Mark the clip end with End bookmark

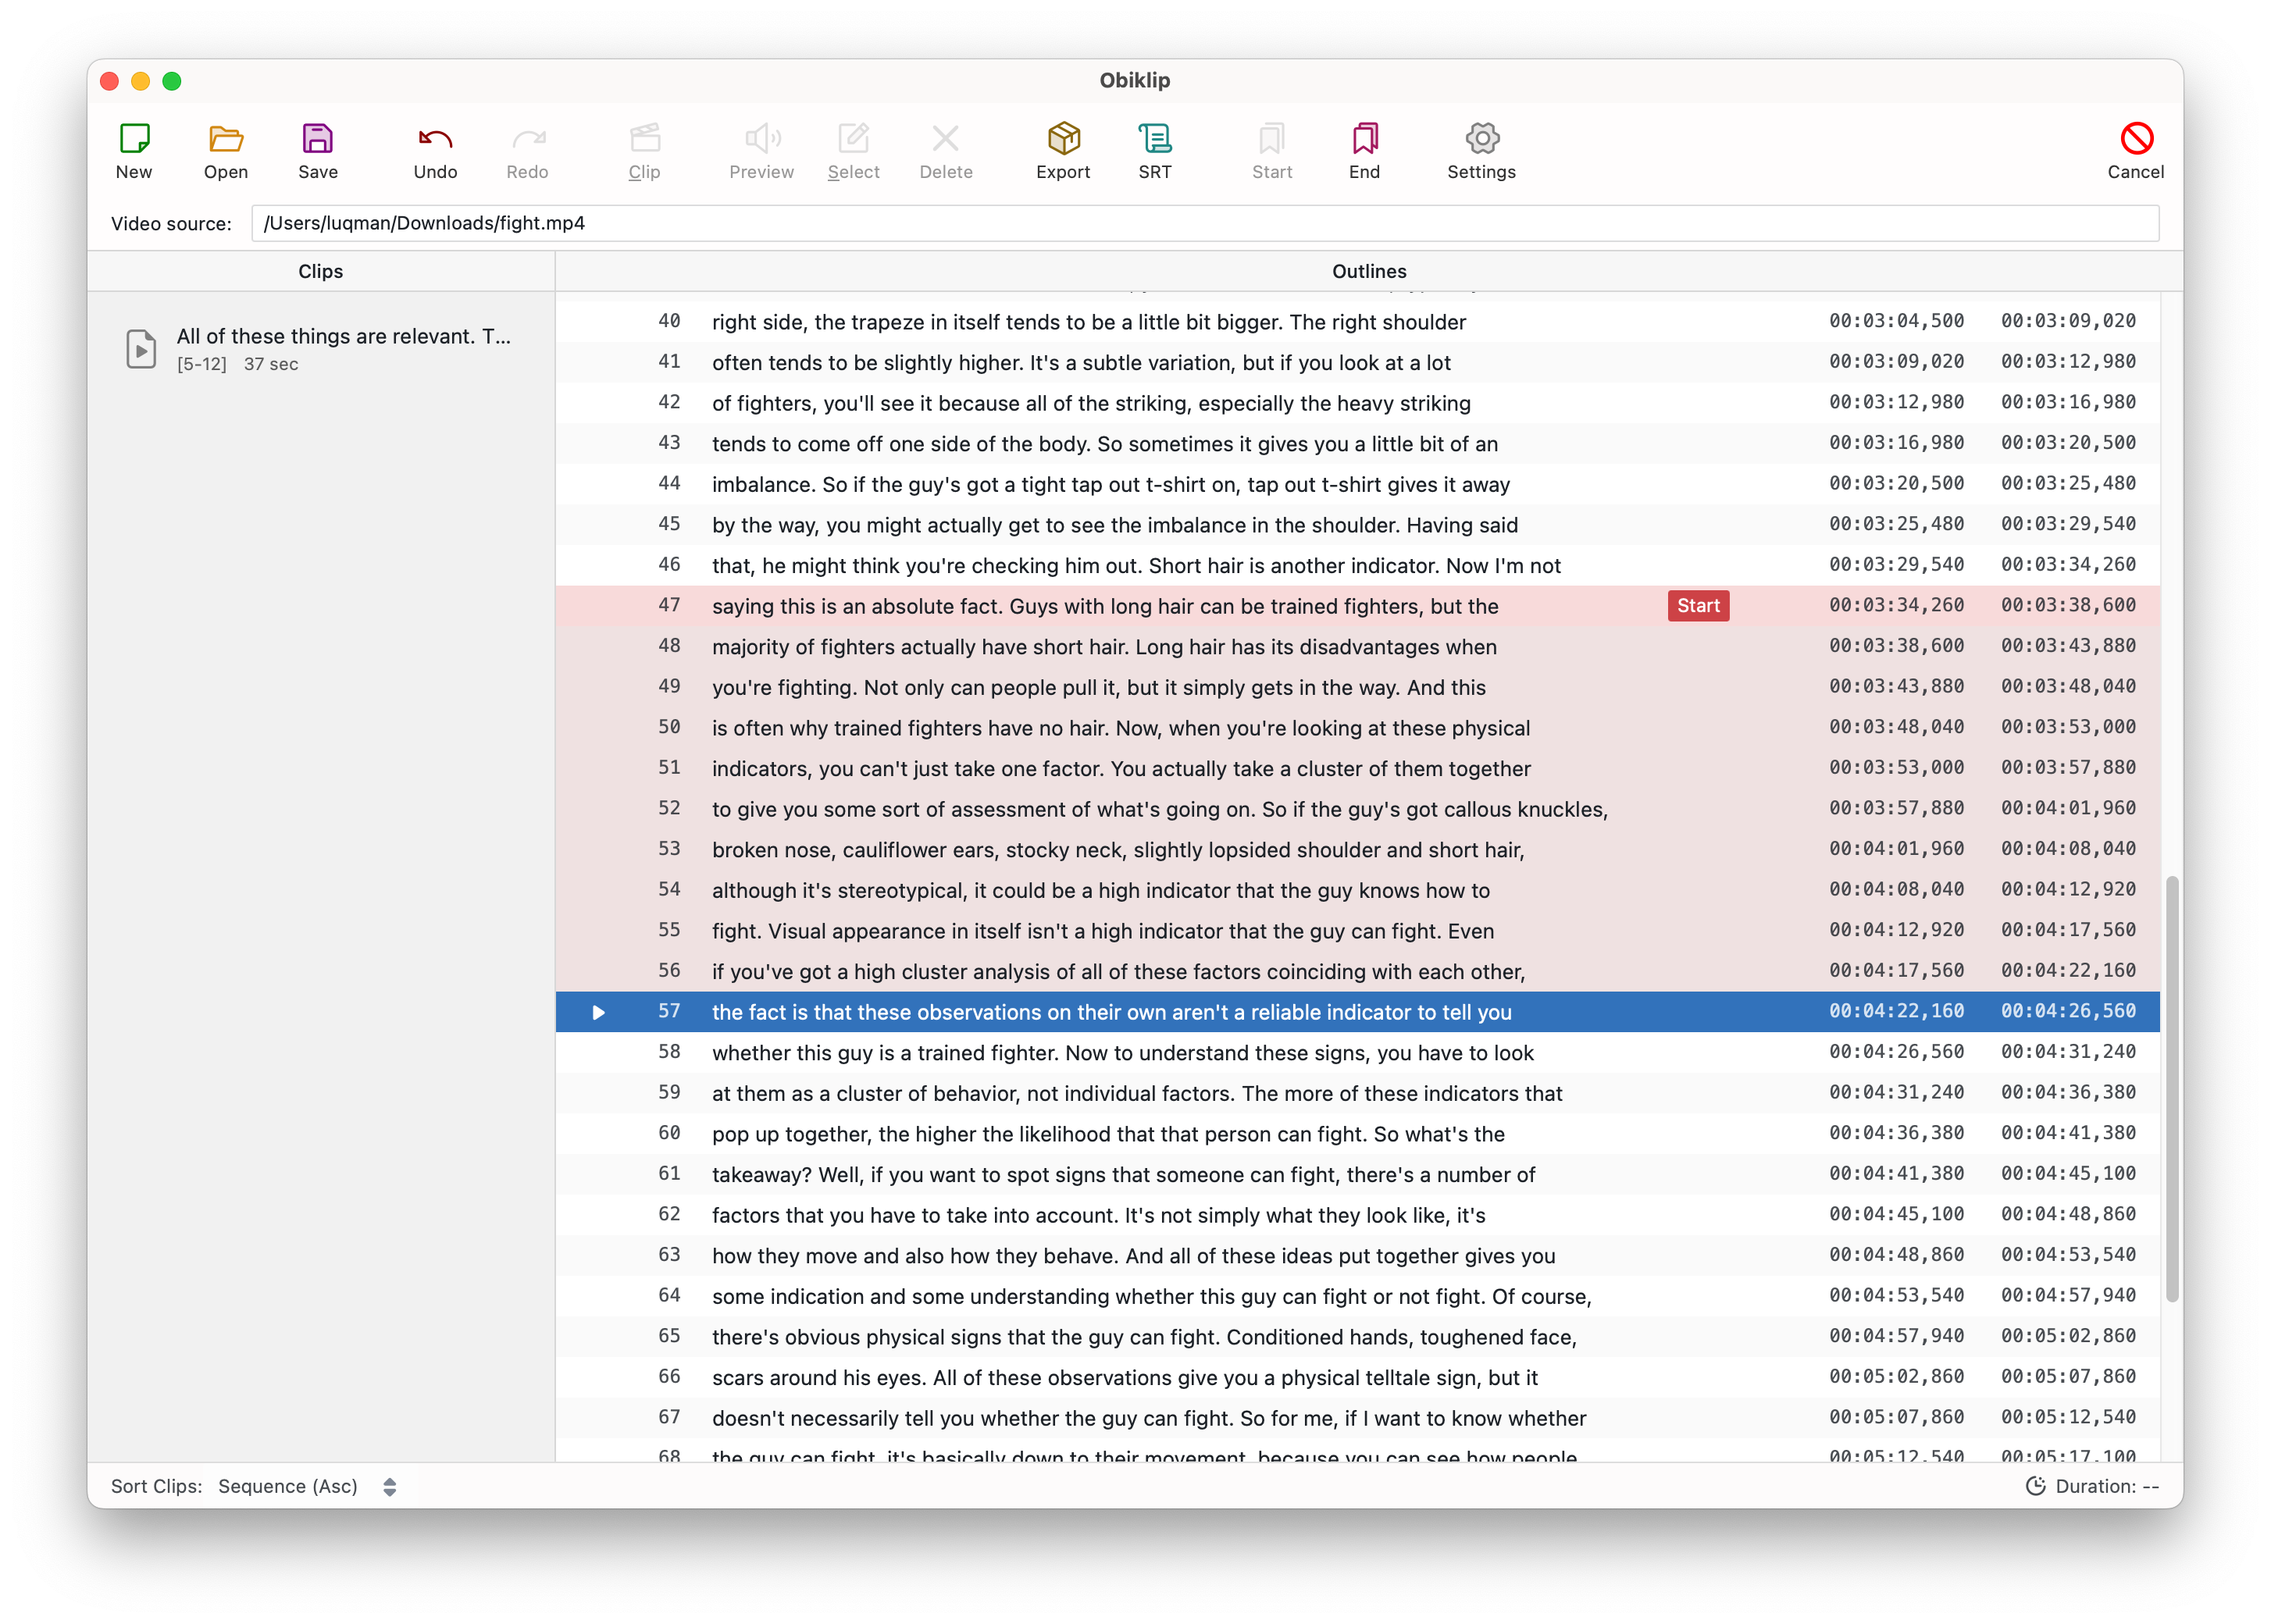(1364, 139)
